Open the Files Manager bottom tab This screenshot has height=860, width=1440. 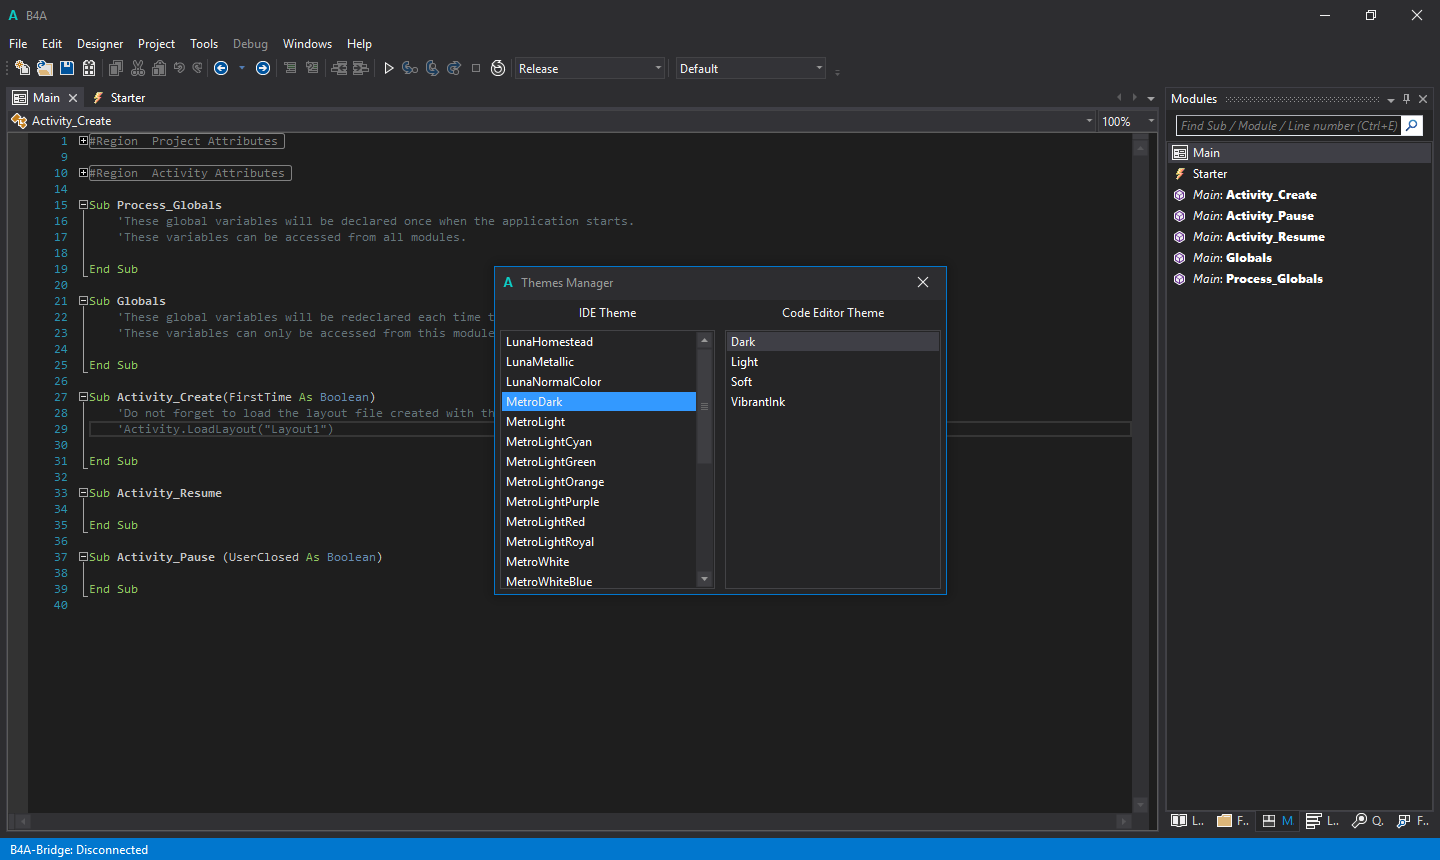pos(1233,821)
